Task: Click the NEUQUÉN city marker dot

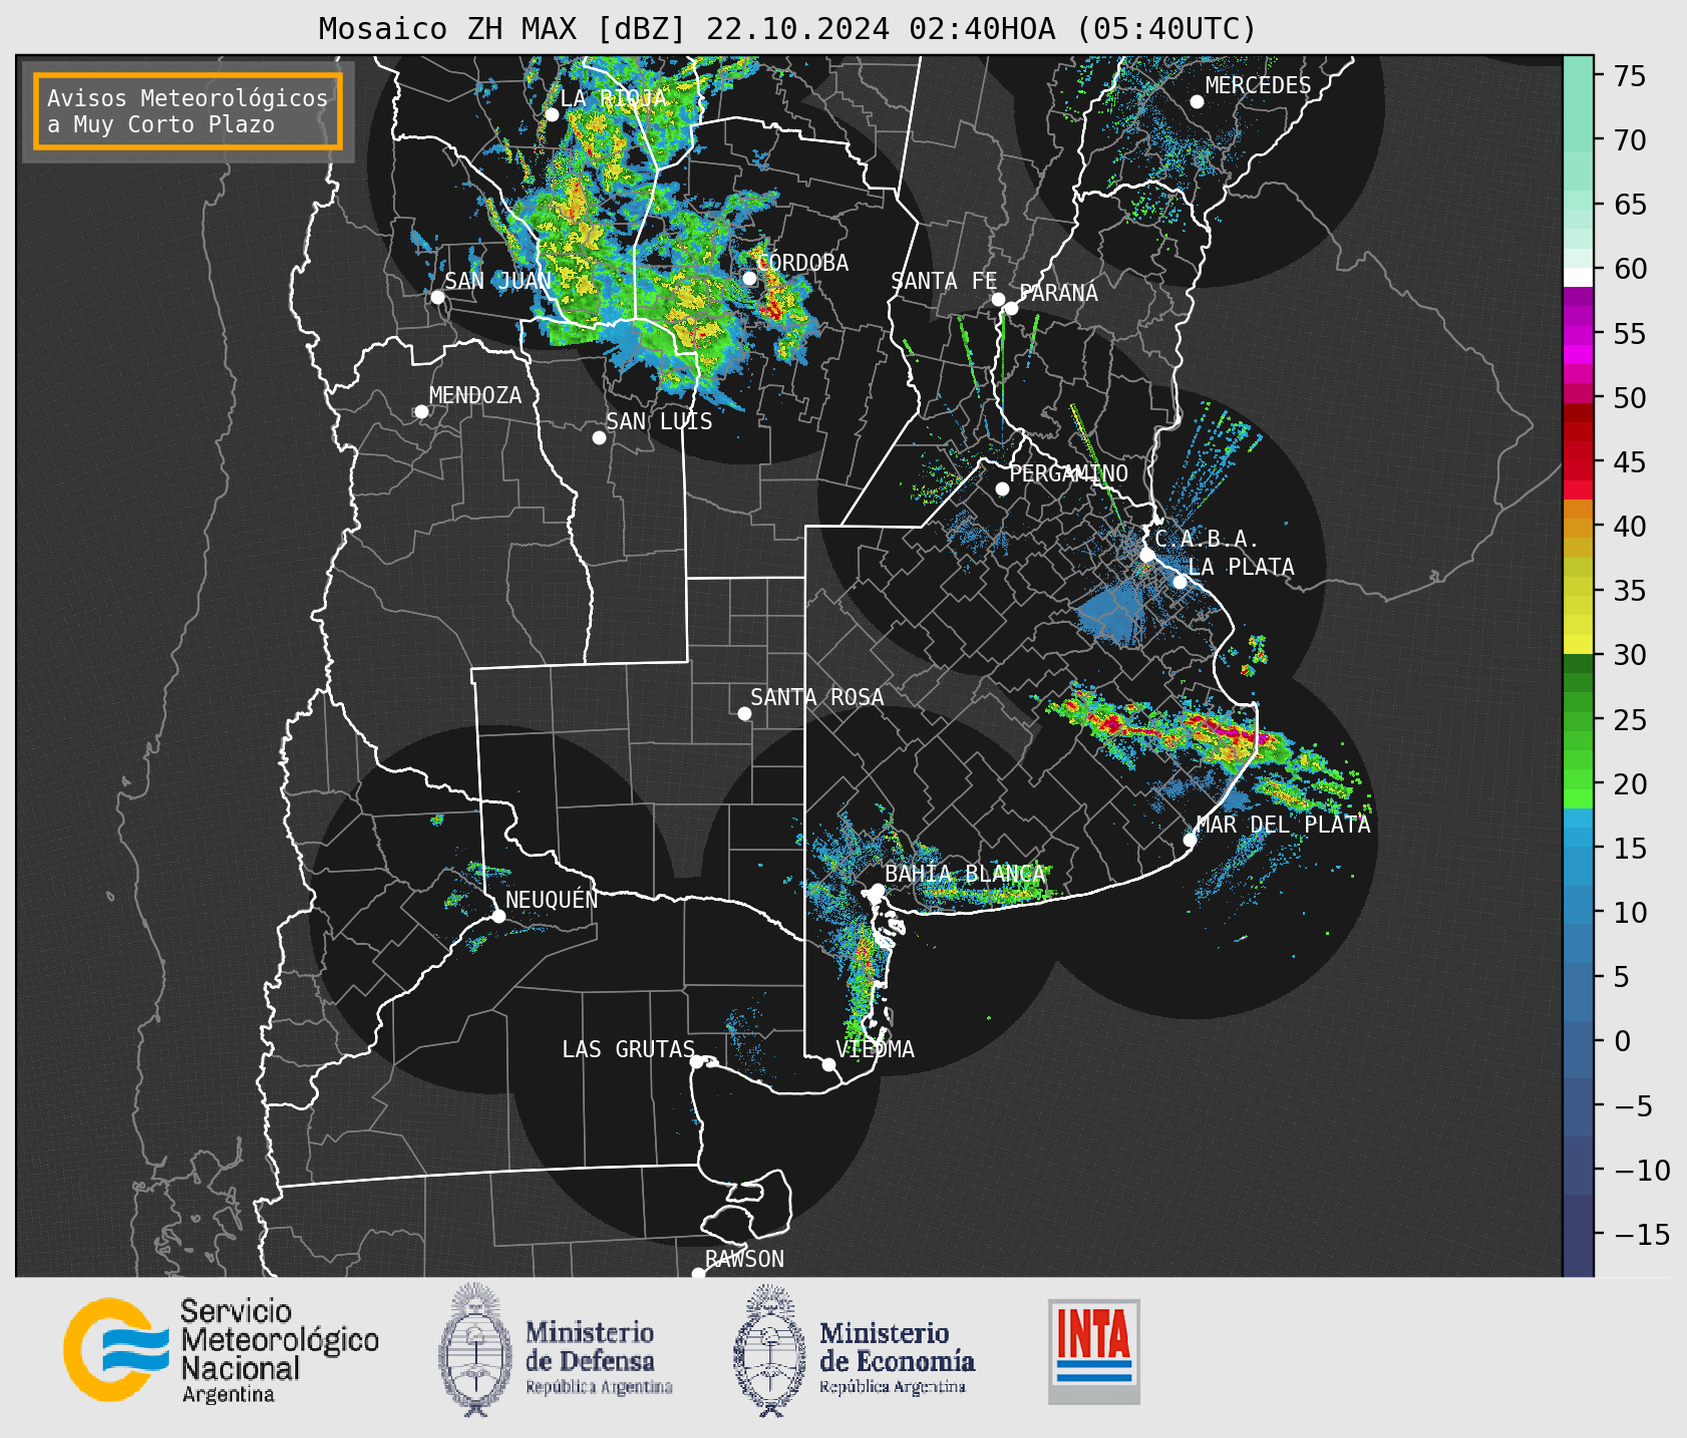Action: click(x=498, y=916)
